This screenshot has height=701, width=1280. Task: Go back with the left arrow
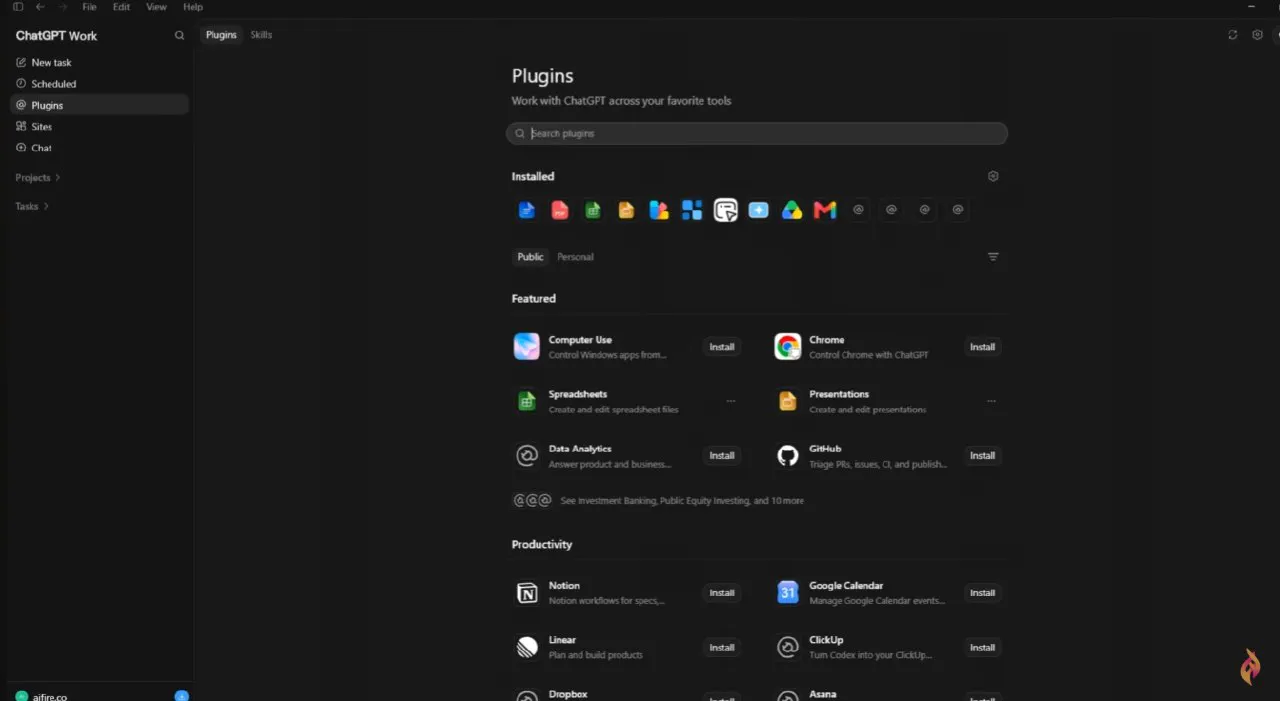40,7
